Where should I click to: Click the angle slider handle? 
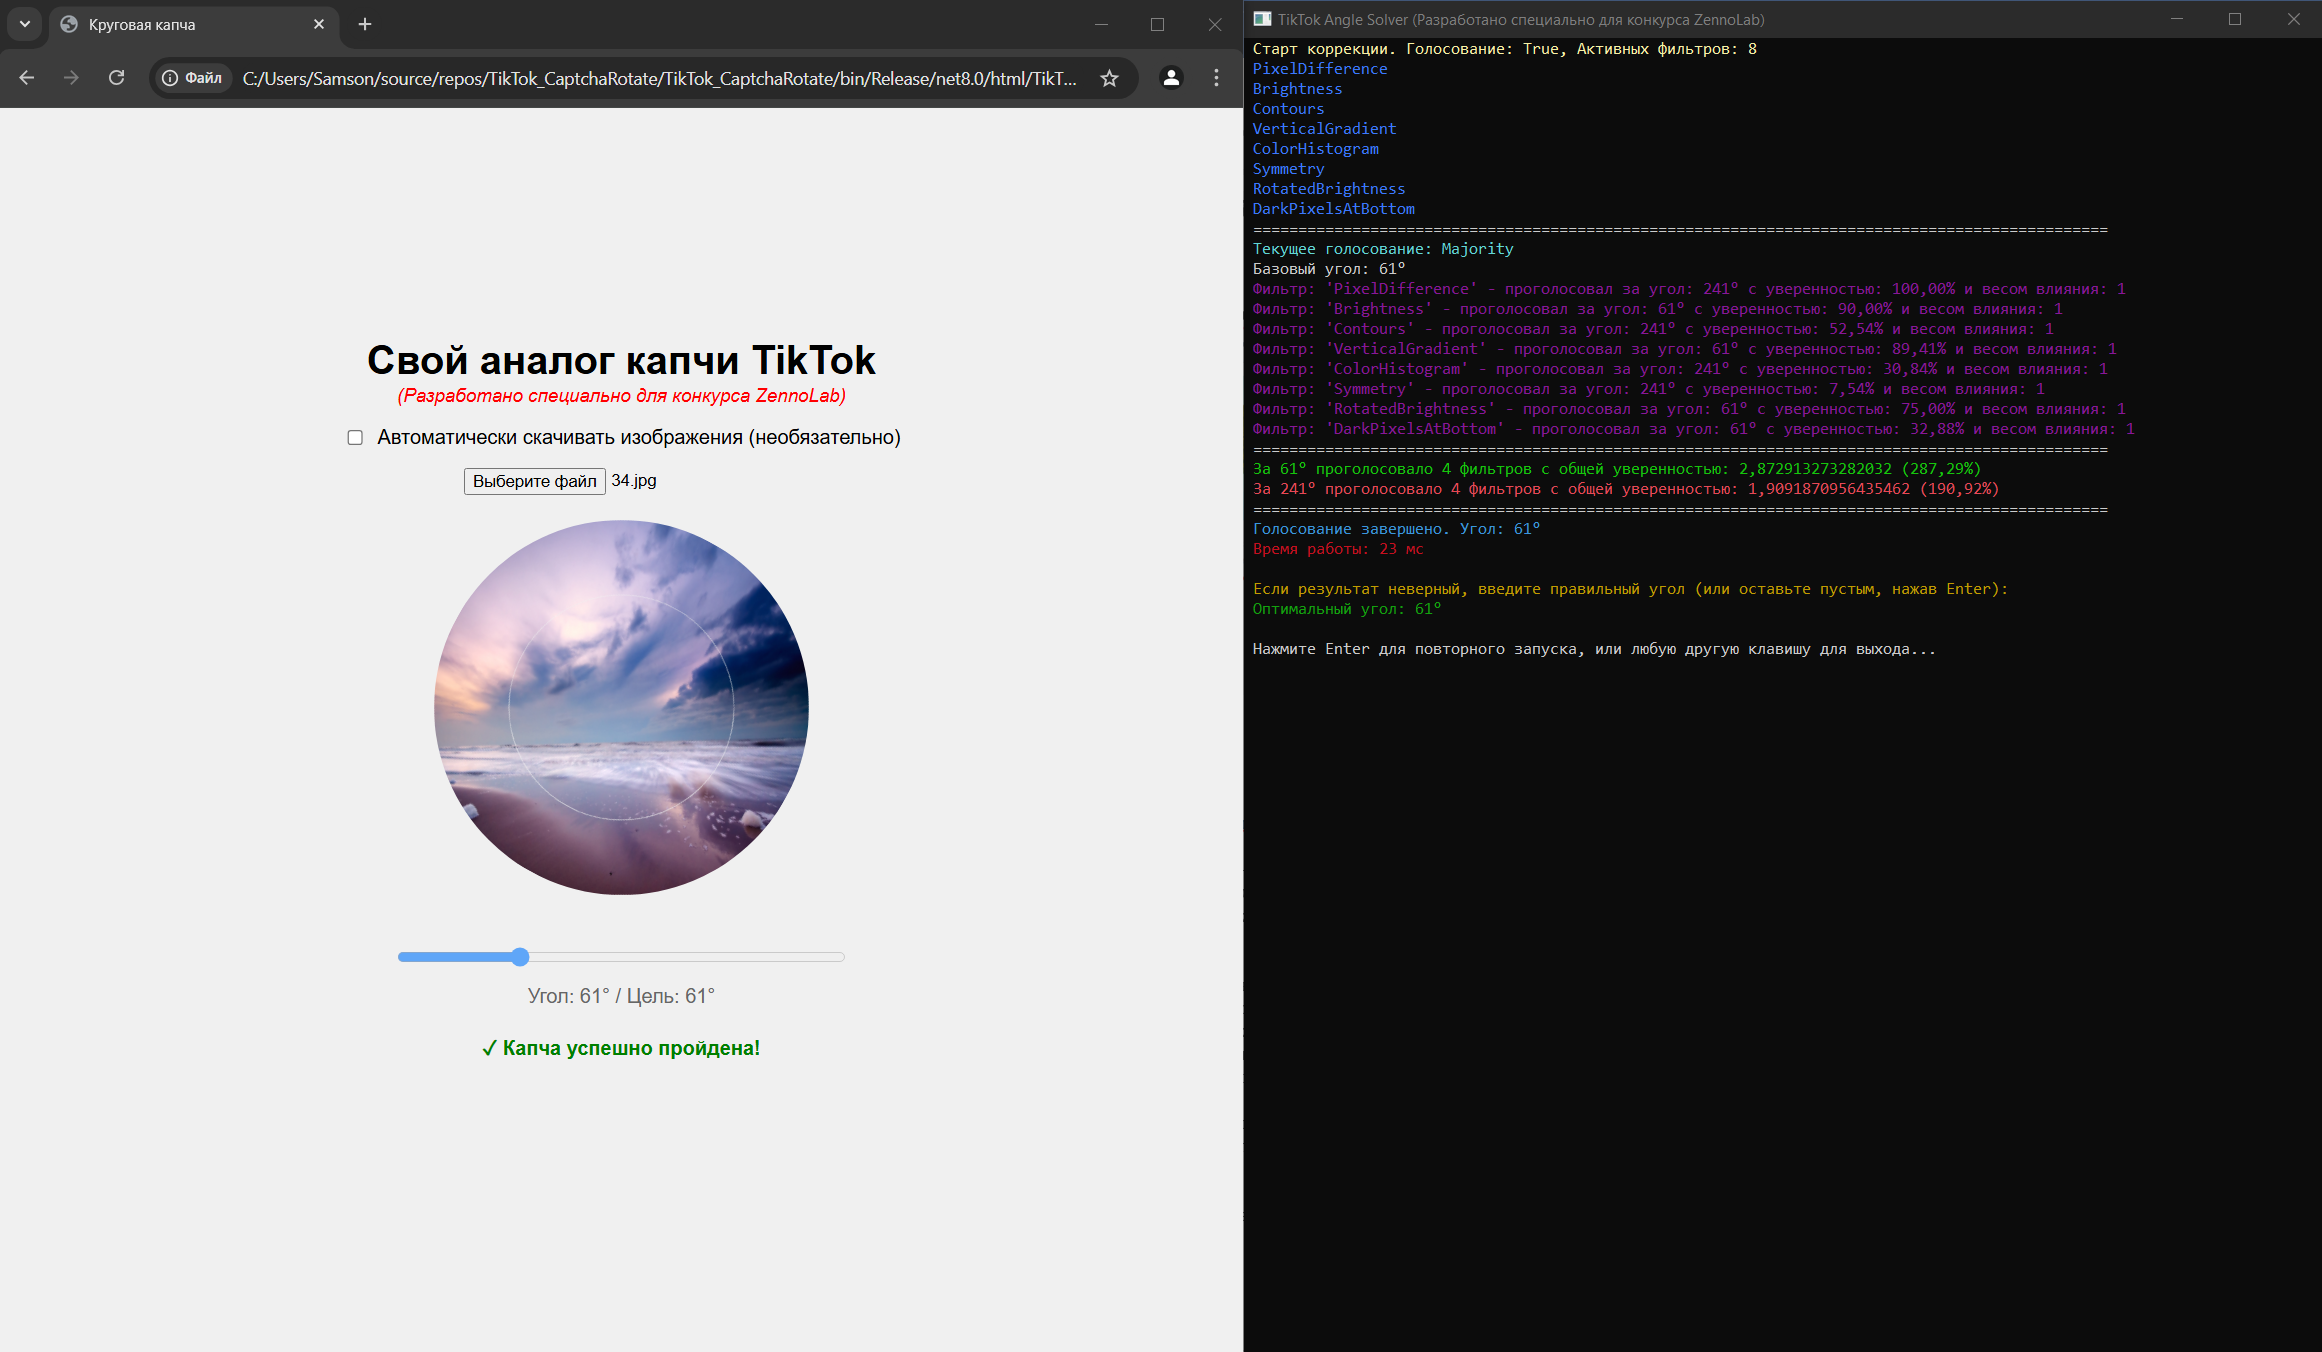520,957
